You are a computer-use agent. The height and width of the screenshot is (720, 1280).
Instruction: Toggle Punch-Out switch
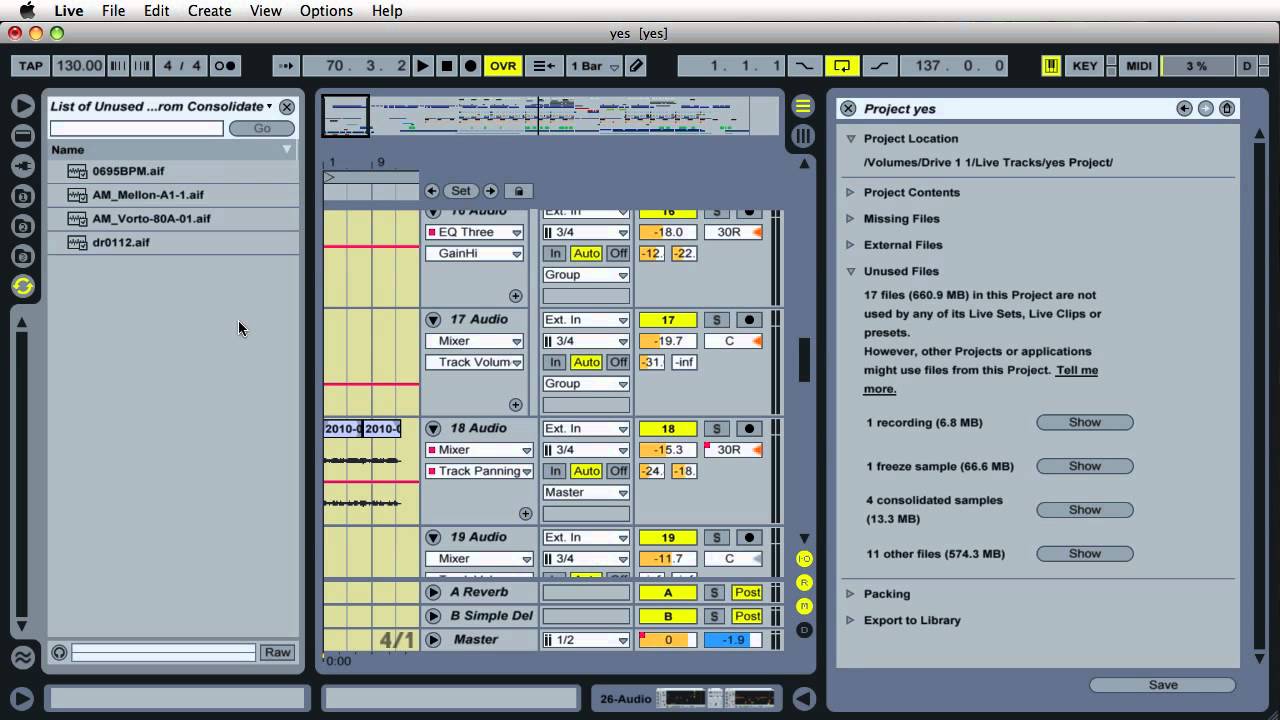(879, 66)
